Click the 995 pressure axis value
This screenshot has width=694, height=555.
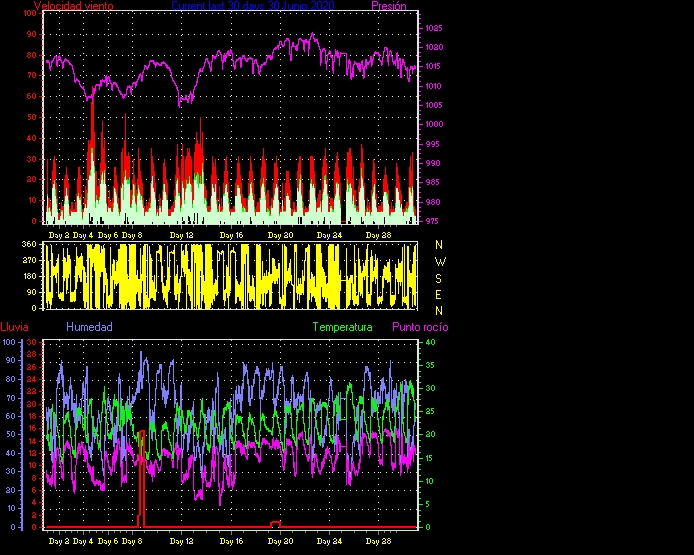click(x=434, y=144)
